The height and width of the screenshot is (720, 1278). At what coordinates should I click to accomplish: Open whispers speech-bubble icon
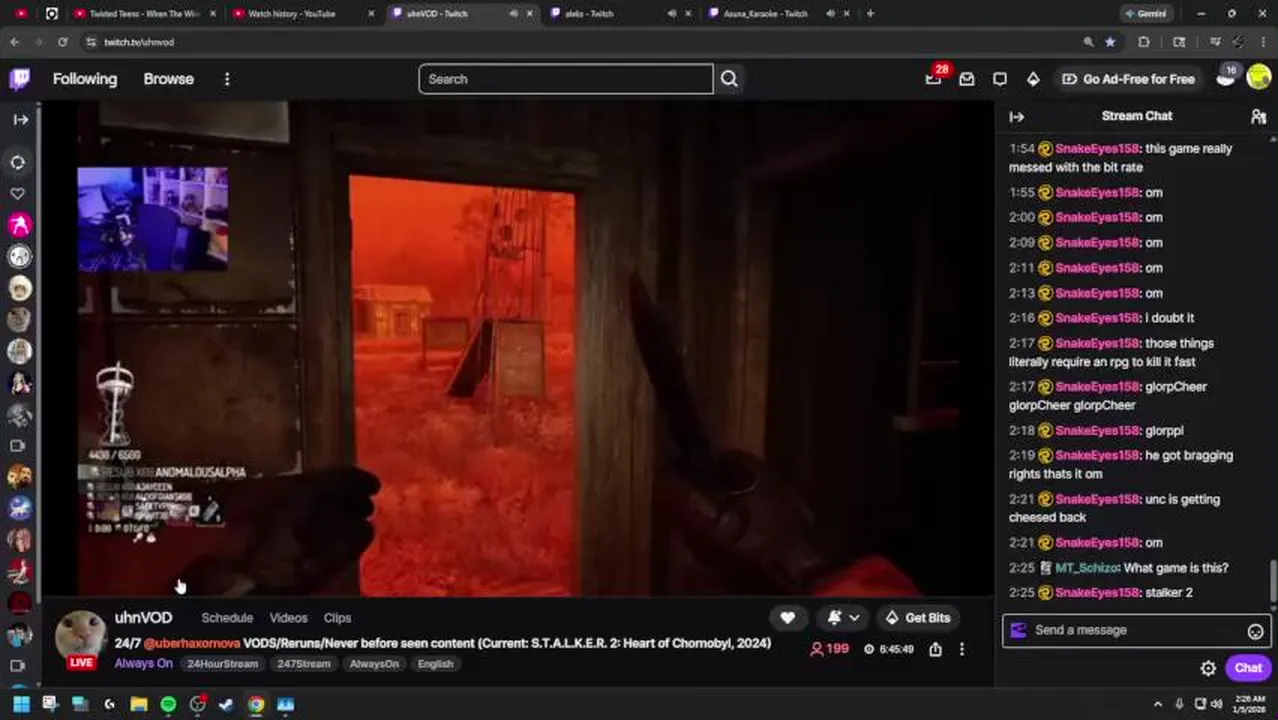click(1000, 79)
